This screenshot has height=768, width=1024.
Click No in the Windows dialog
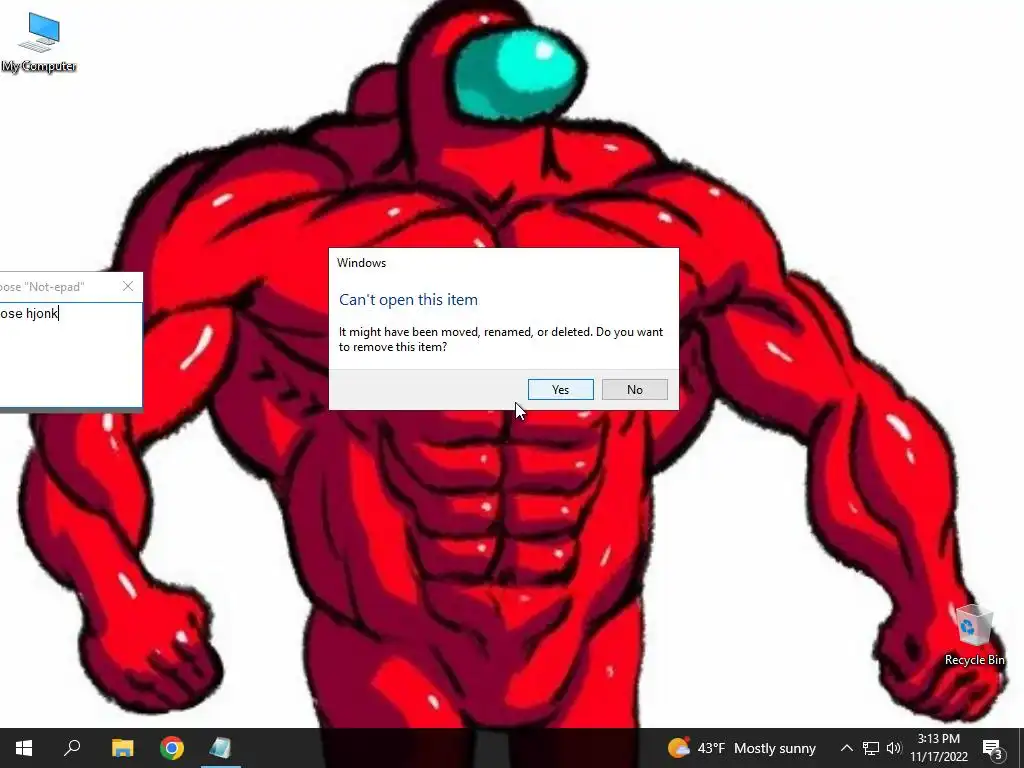point(634,389)
